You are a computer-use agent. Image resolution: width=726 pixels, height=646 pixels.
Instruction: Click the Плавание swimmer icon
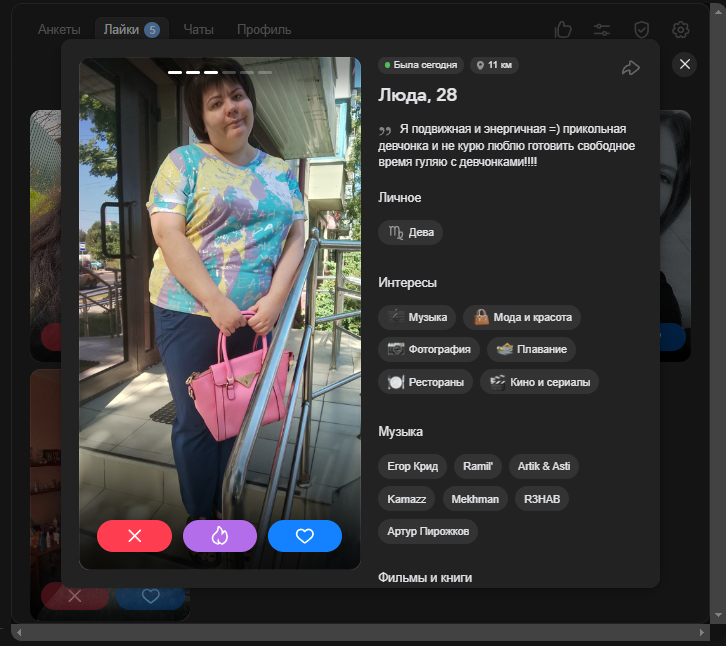tap(504, 349)
